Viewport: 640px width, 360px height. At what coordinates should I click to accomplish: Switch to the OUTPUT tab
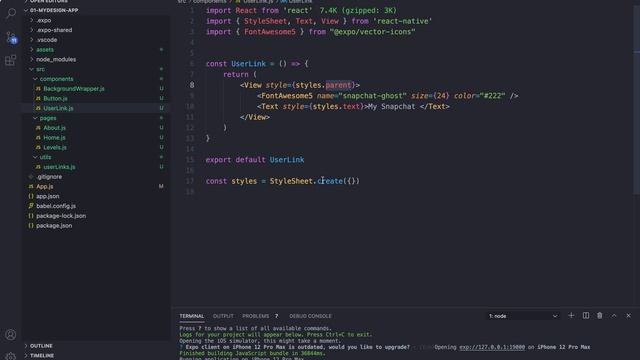point(223,316)
